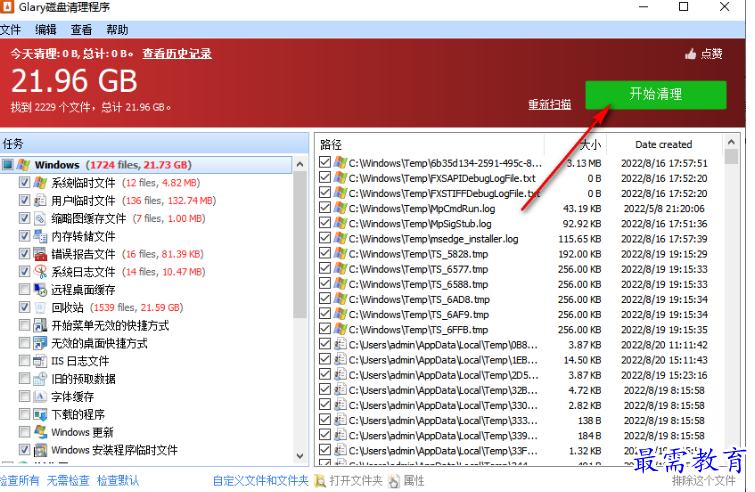The image size is (755, 492).
Task: Click the 缩略图缓存文件 icon
Action: (40, 218)
